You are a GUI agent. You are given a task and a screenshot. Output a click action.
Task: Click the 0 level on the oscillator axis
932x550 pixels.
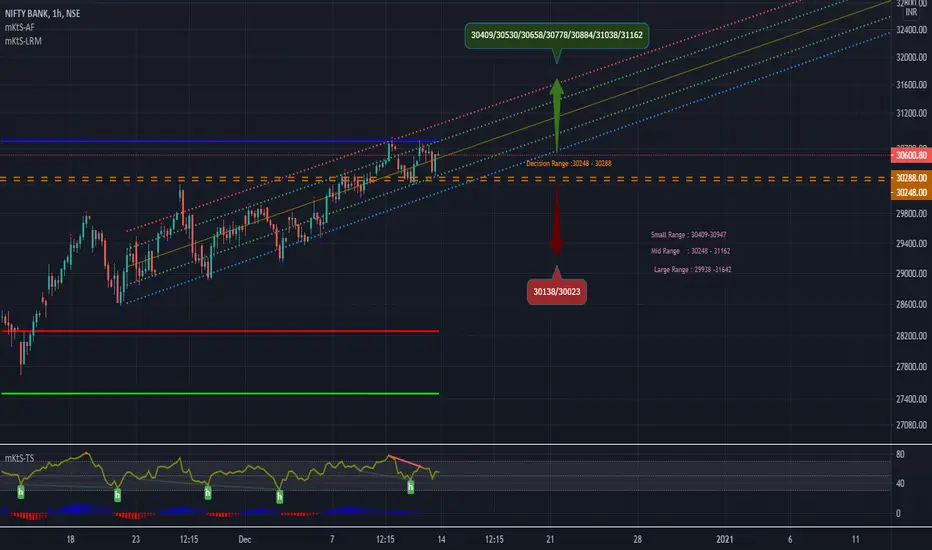898,513
